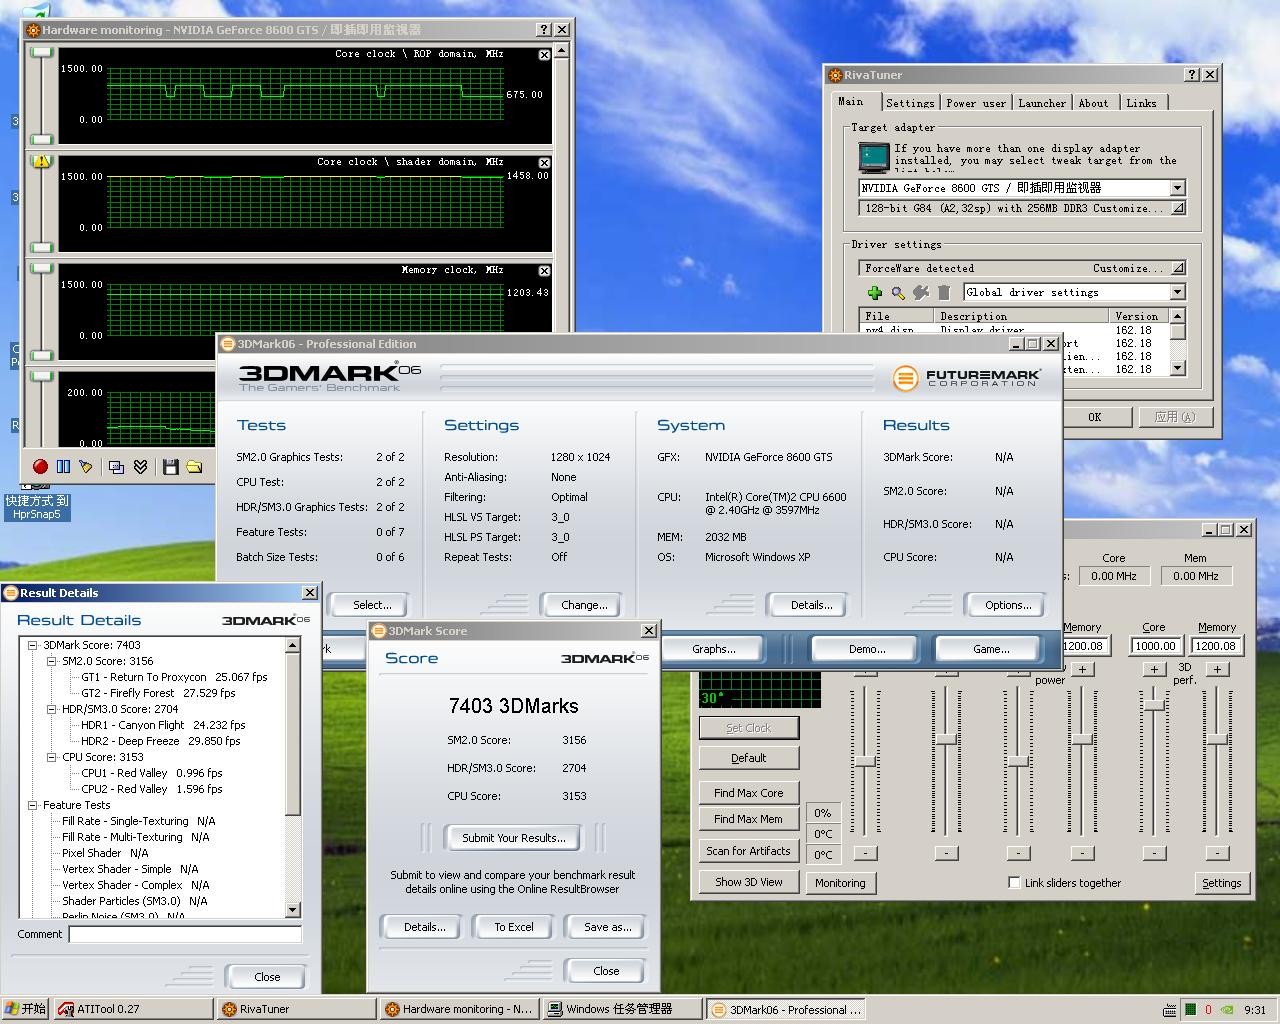Open the Global driver settings dropdown
The height and width of the screenshot is (1024, 1280).
click(1177, 292)
